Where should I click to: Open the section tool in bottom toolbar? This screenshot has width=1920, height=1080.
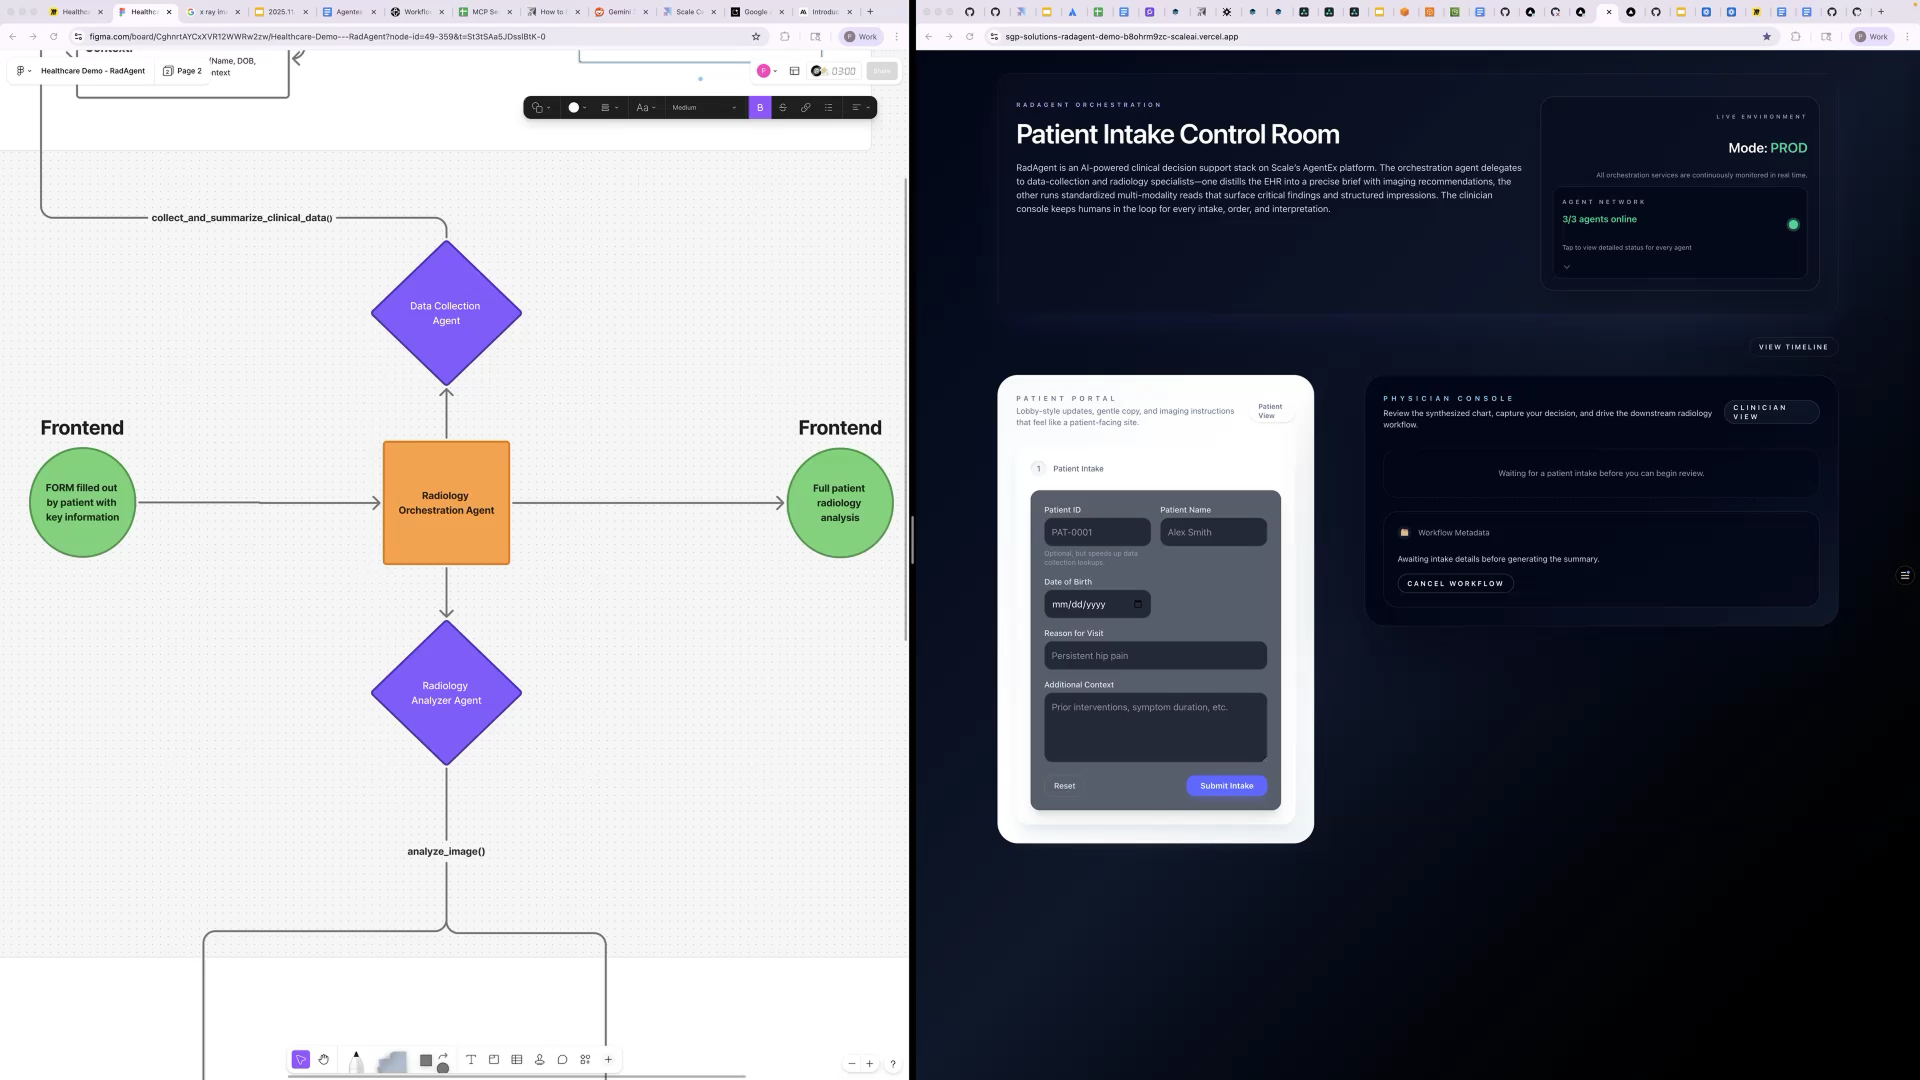click(x=494, y=1060)
